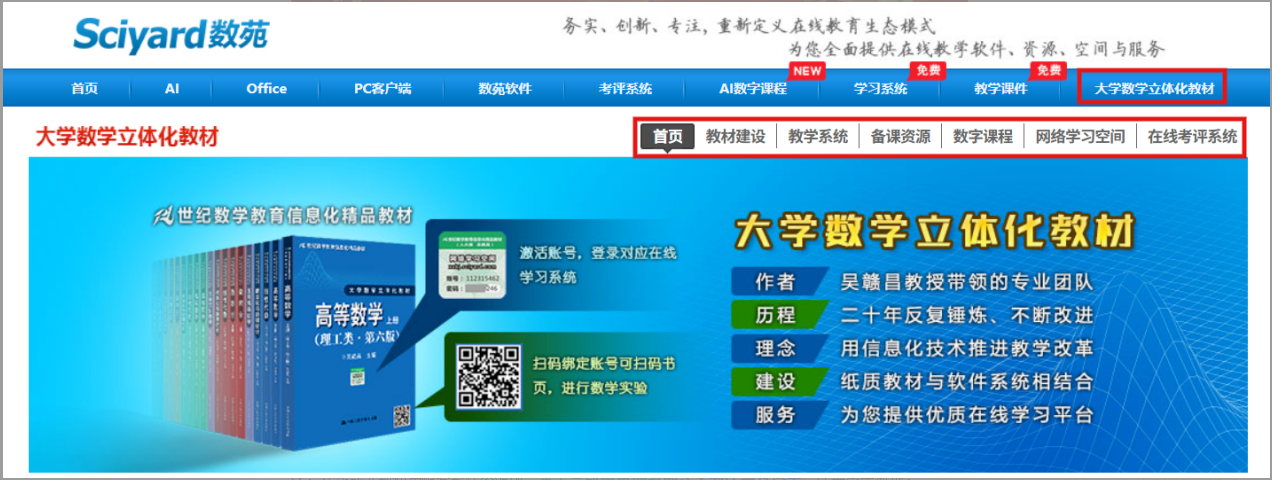This screenshot has width=1272, height=480.
Task: Open the 在线考评系统 tab
Action: point(1192,137)
